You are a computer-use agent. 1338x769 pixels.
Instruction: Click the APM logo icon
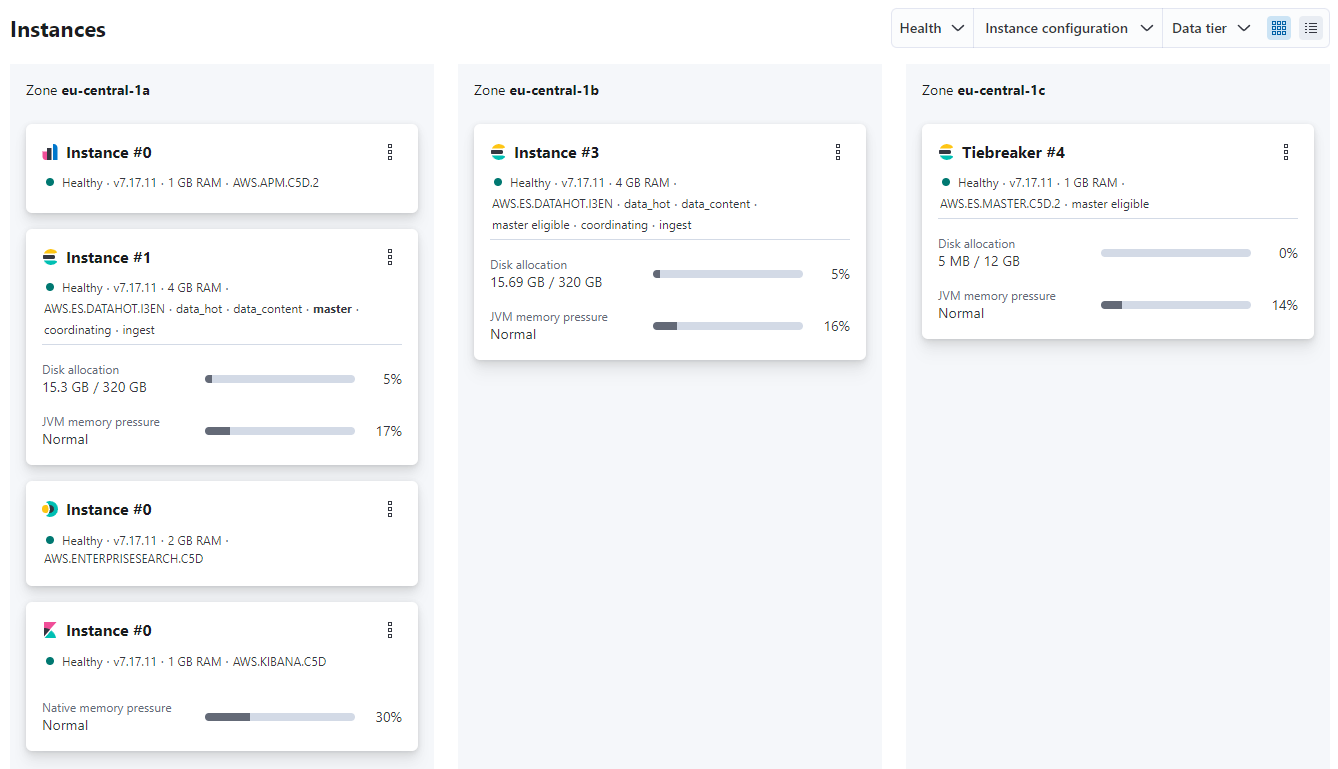coord(50,152)
